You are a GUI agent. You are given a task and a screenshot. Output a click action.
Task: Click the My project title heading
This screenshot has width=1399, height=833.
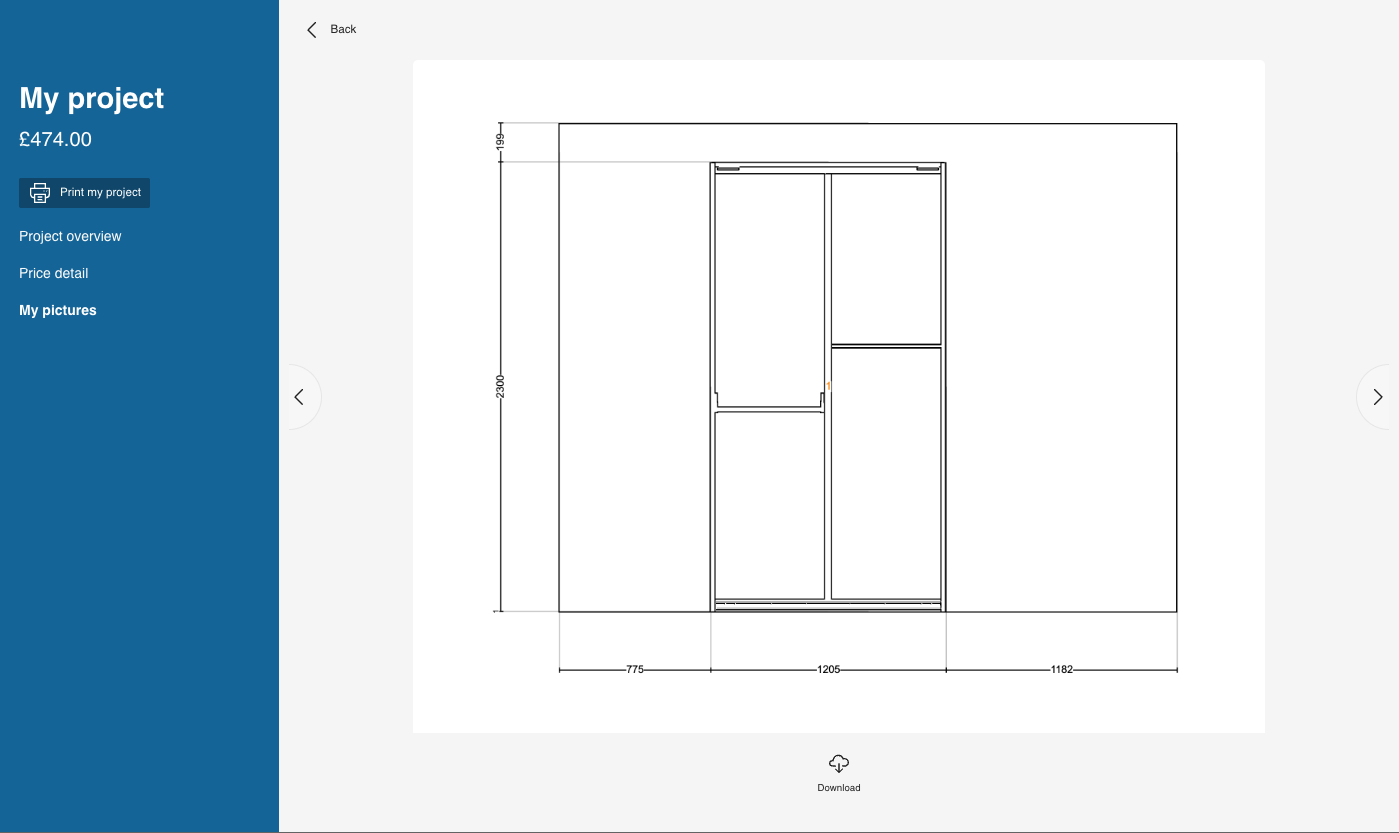(x=91, y=97)
